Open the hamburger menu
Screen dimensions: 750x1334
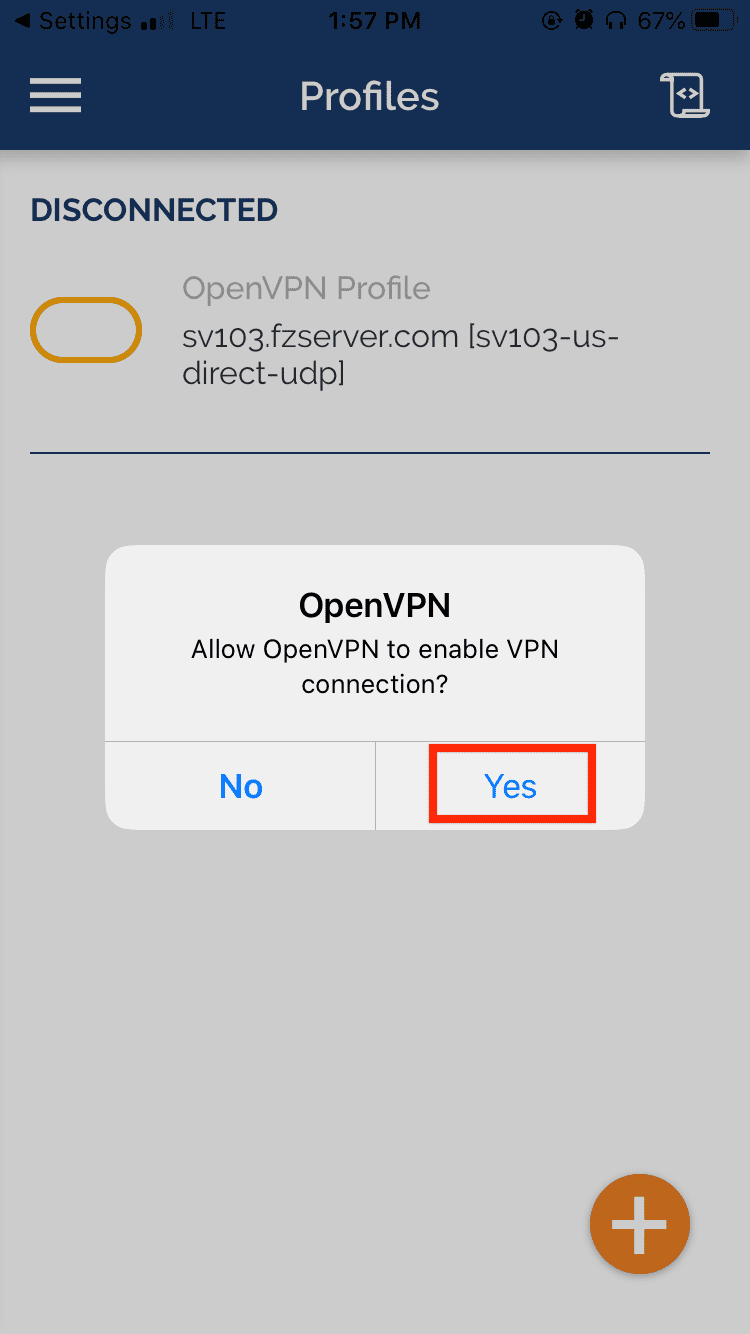click(55, 96)
